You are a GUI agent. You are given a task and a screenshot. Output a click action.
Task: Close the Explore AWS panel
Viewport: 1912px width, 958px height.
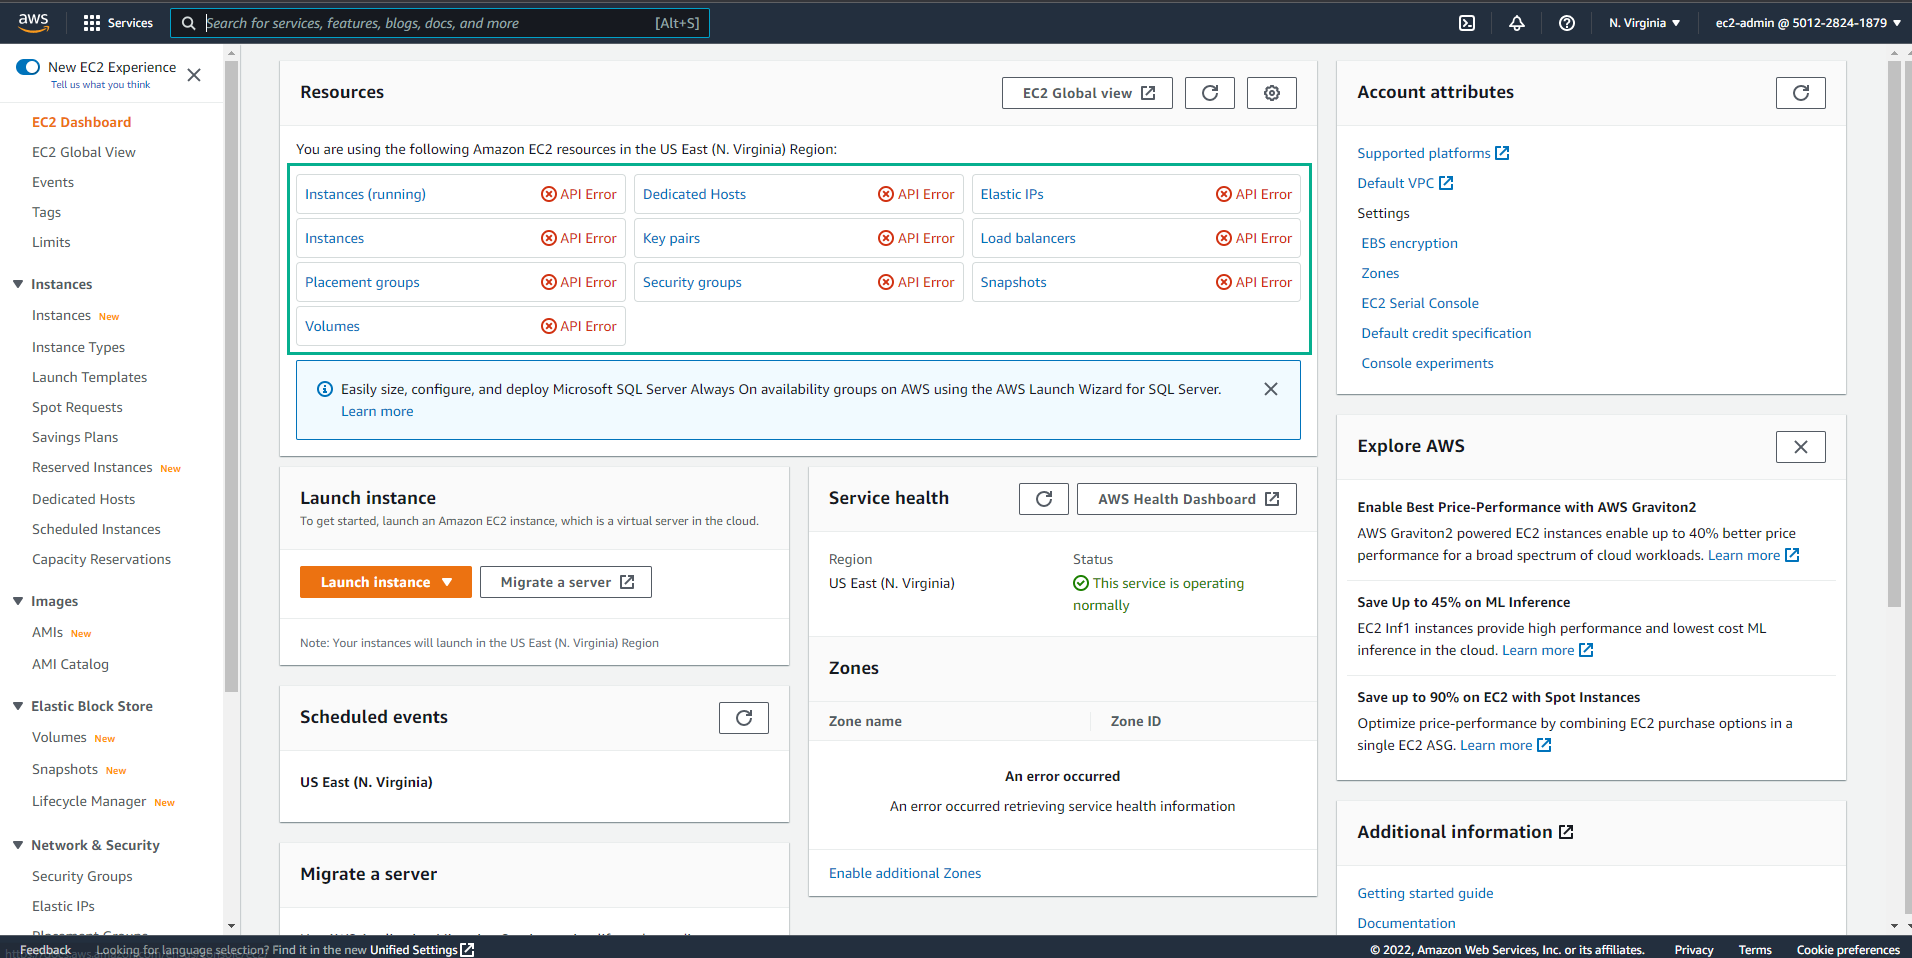click(1801, 447)
